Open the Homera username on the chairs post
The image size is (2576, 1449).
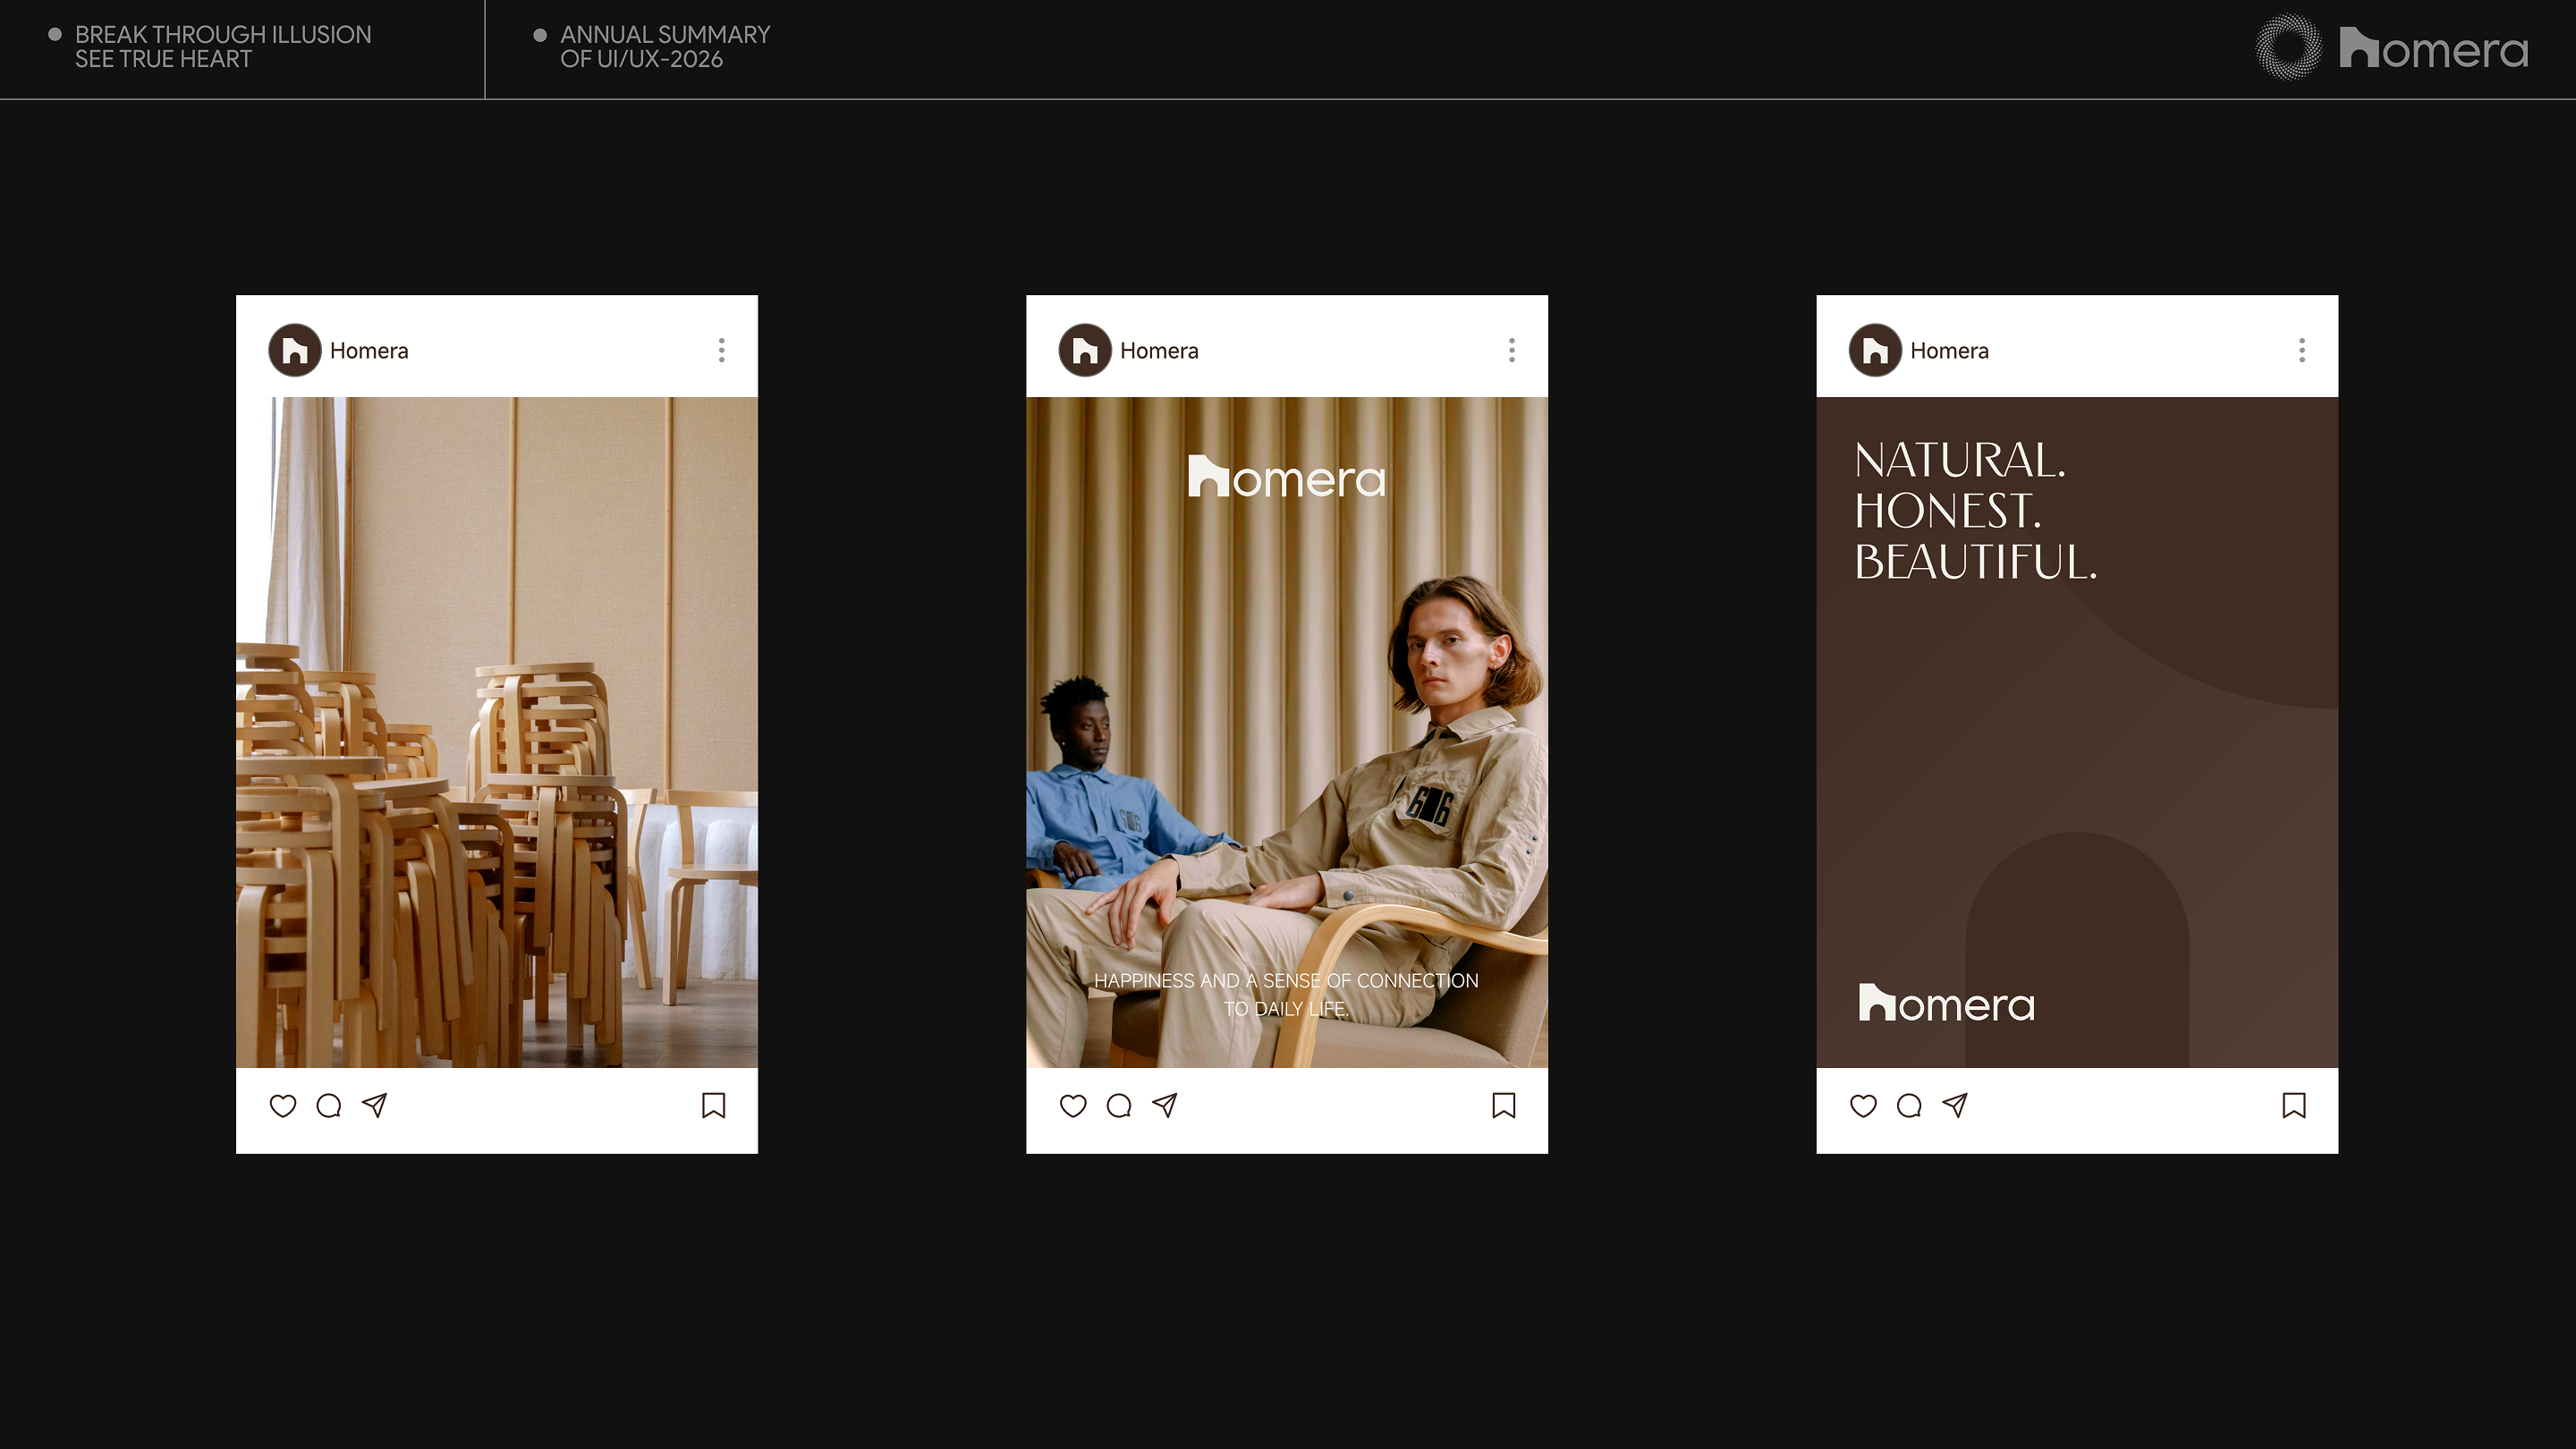coord(369,351)
